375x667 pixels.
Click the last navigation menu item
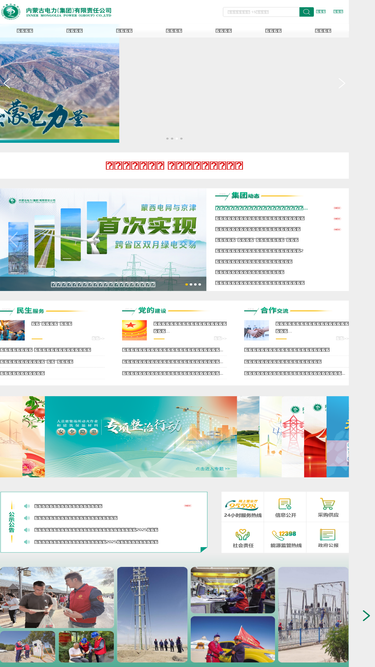pos(323,31)
